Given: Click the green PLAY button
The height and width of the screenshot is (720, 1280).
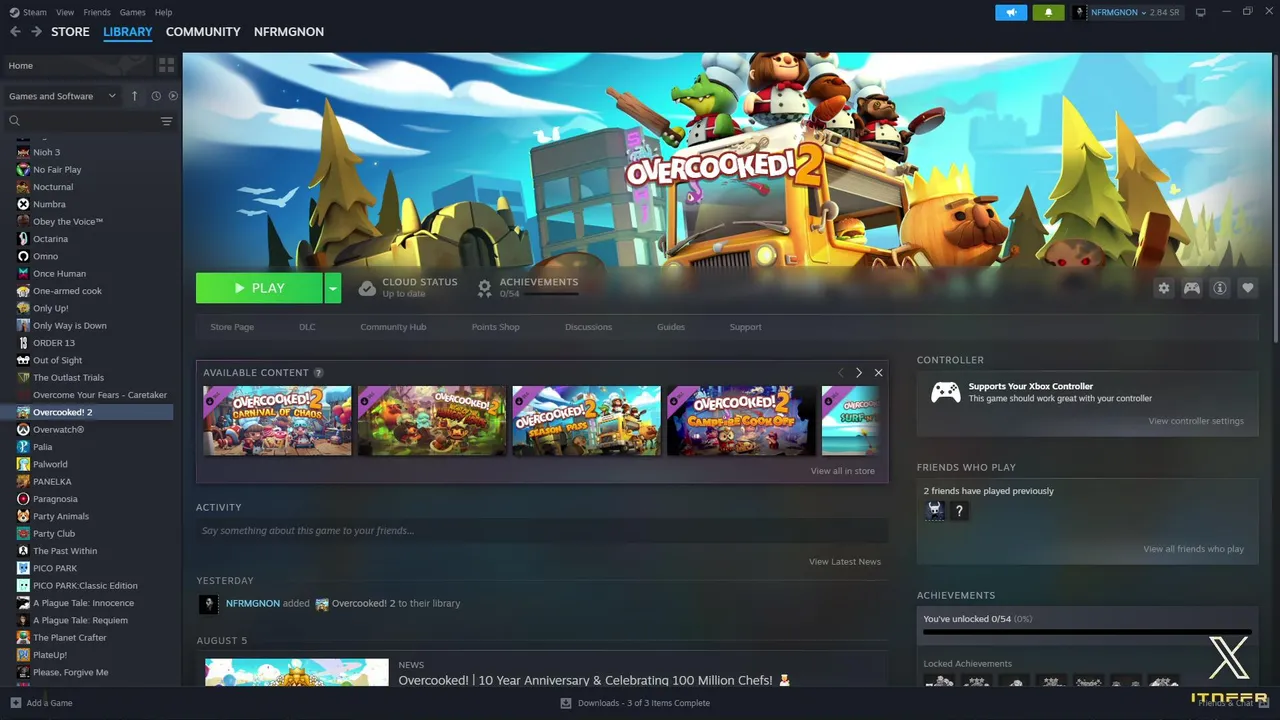Looking at the screenshot, I should pos(259,288).
